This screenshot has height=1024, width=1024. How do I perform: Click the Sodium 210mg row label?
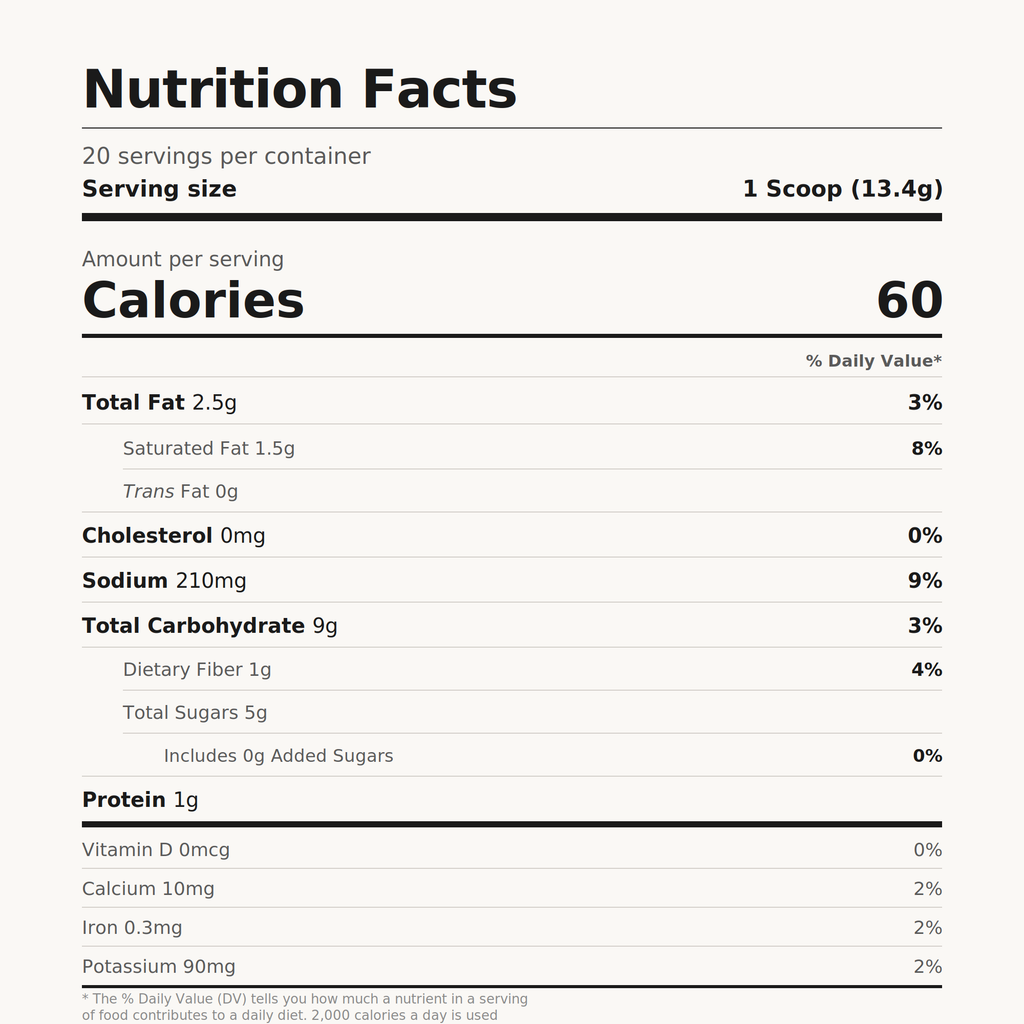click(164, 580)
